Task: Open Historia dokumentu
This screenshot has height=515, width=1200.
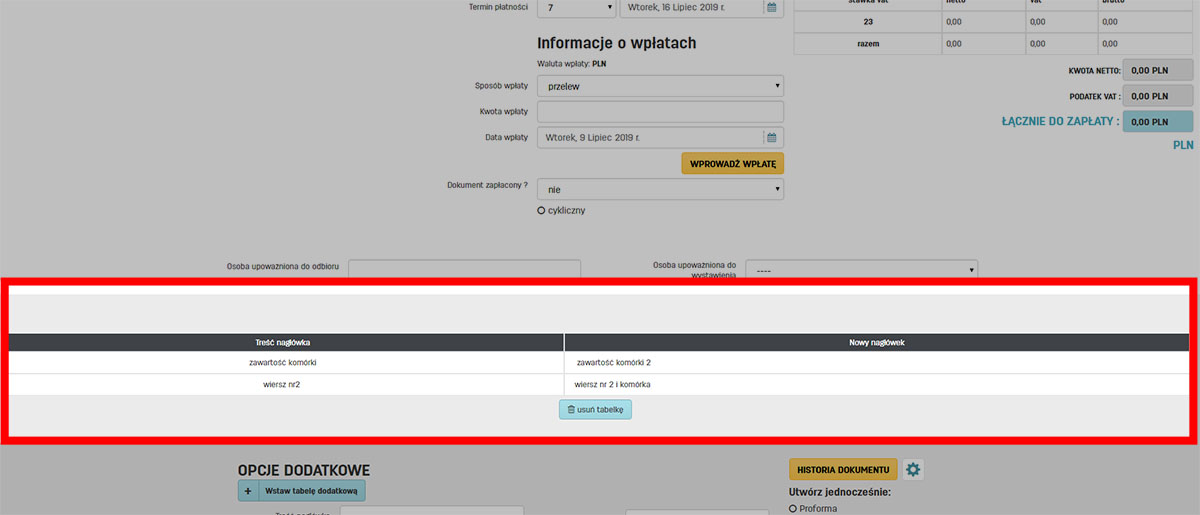Action: coord(843,470)
